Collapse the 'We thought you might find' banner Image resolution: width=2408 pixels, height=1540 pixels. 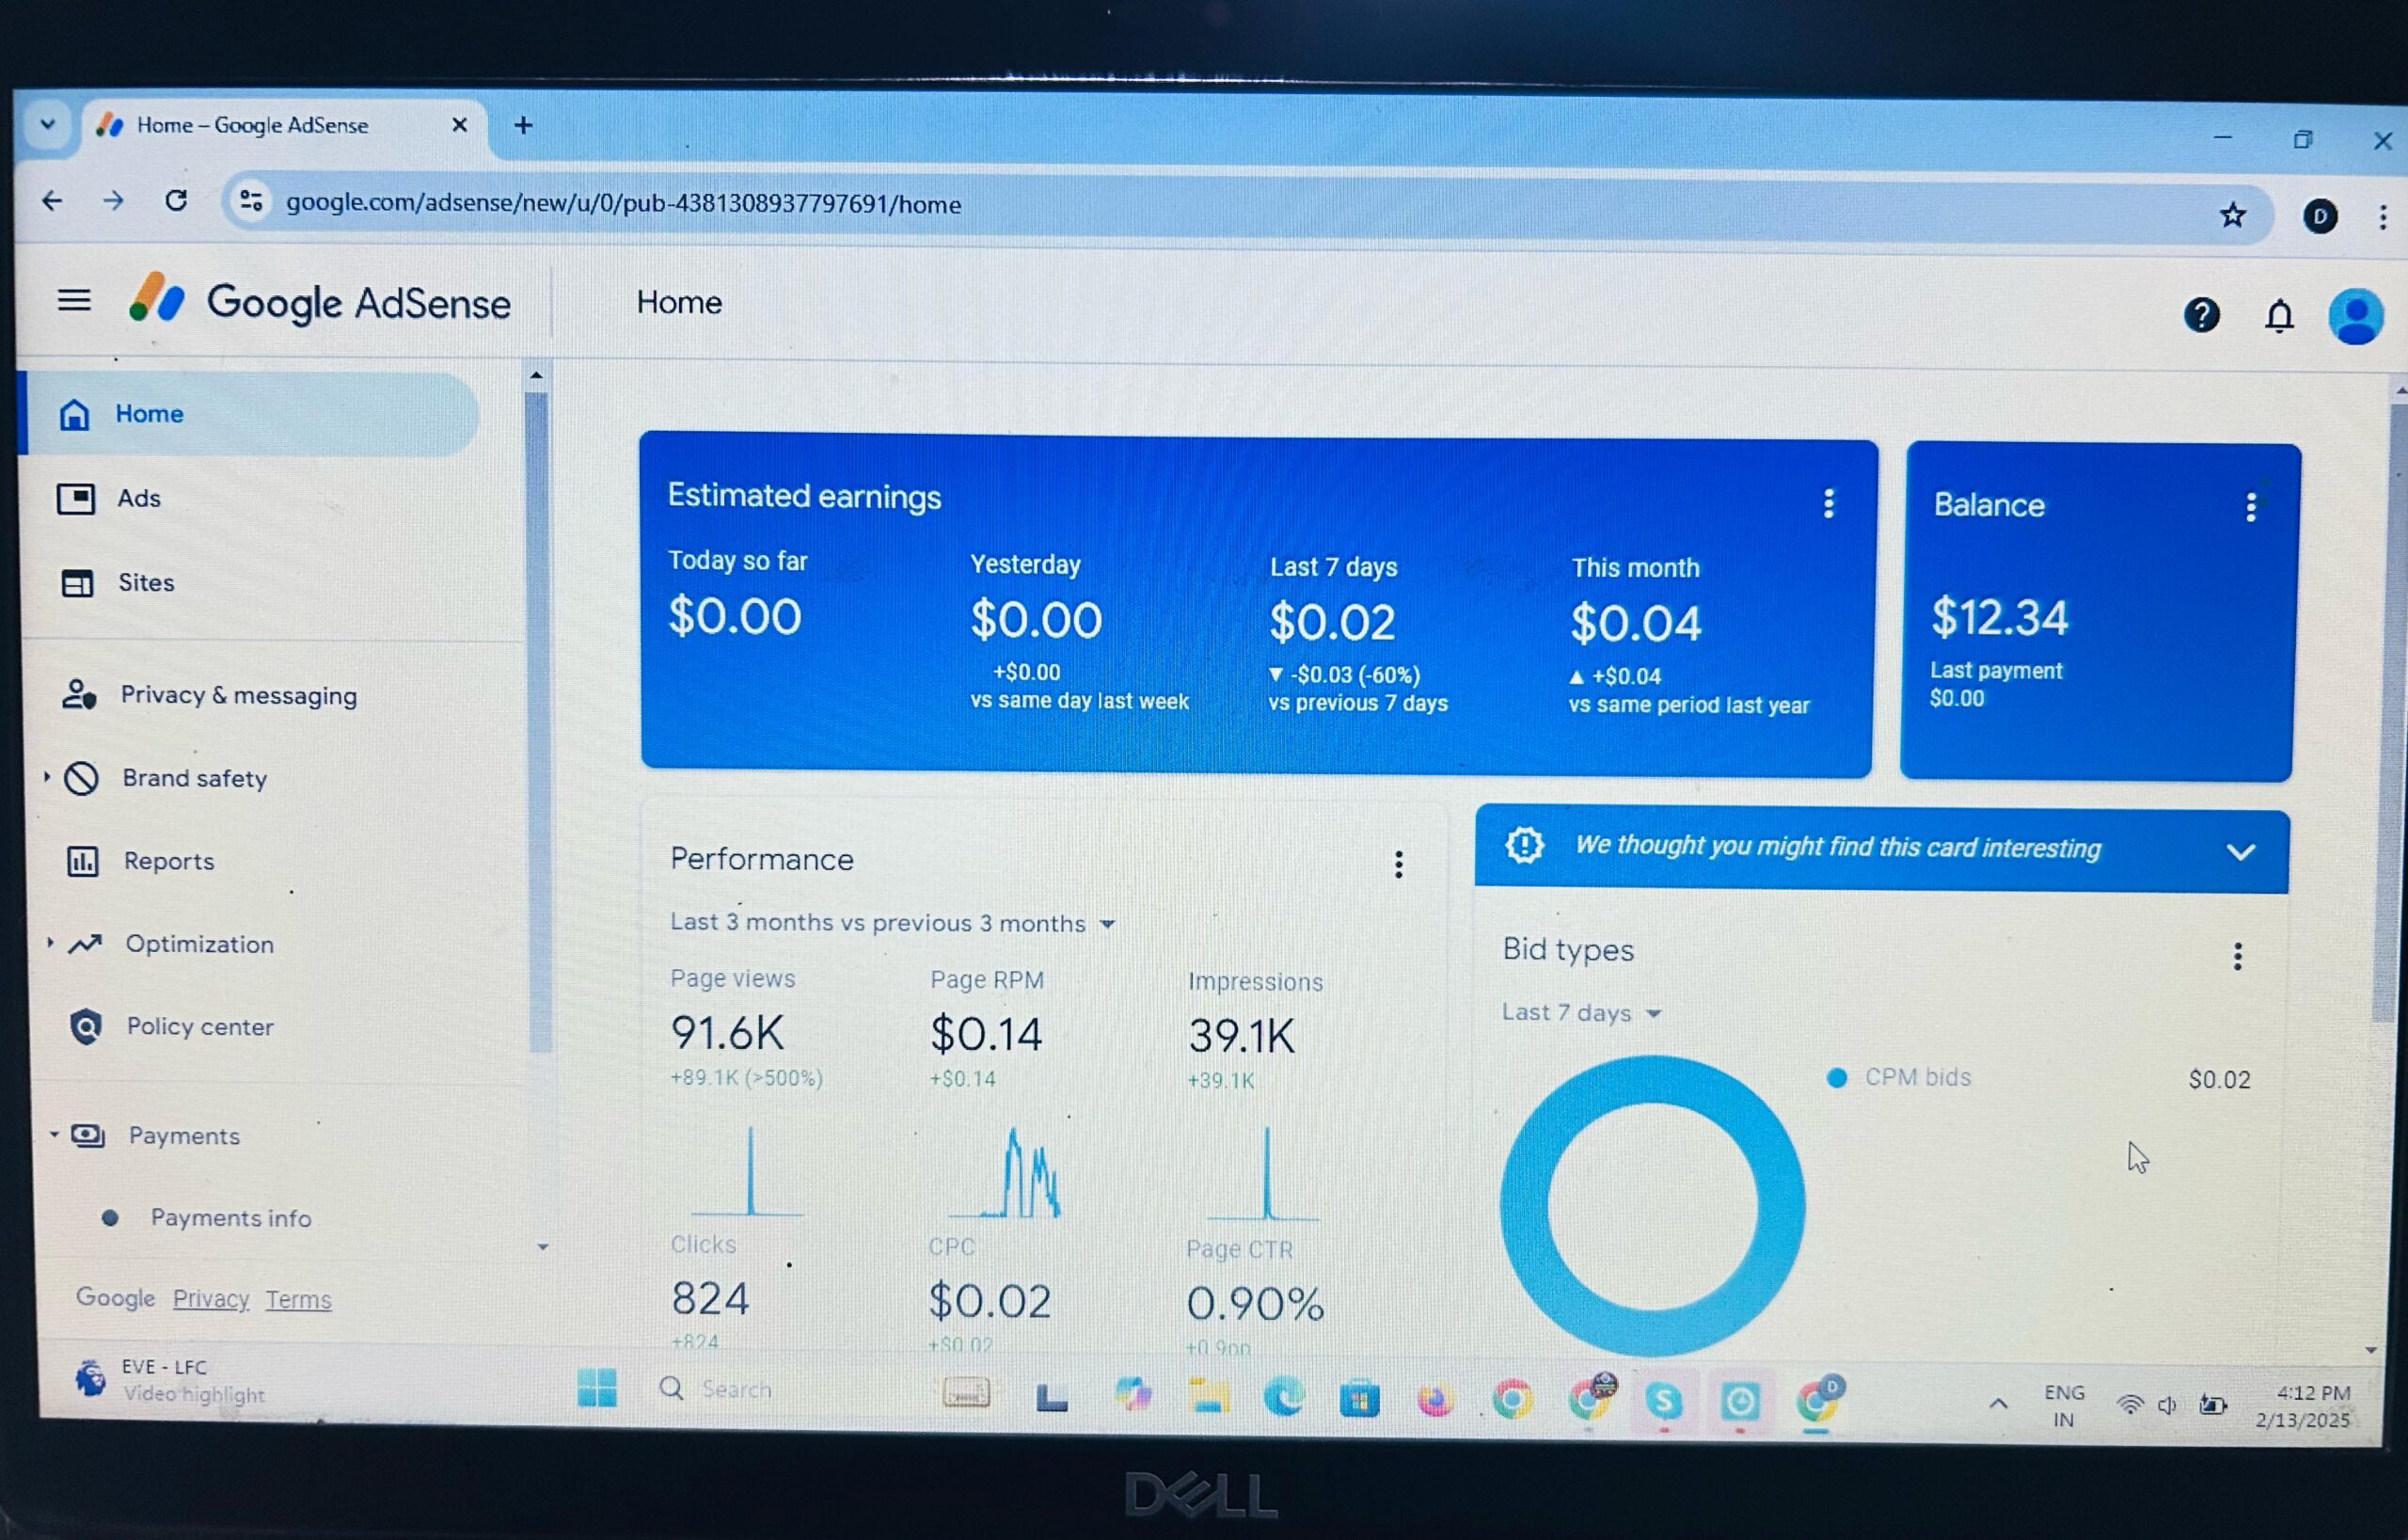[x=2240, y=852]
